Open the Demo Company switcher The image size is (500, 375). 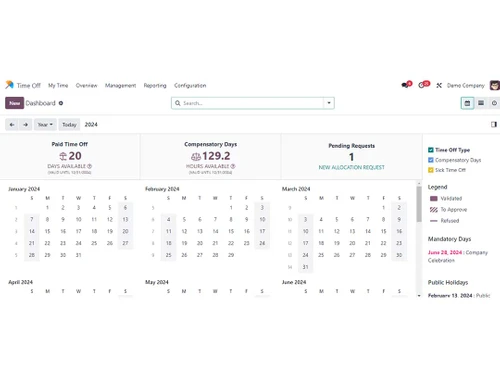[x=466, y=86]
